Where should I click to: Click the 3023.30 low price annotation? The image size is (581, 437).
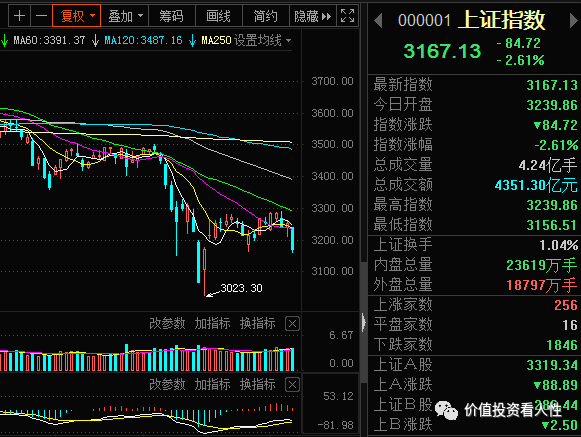(241, 288)
